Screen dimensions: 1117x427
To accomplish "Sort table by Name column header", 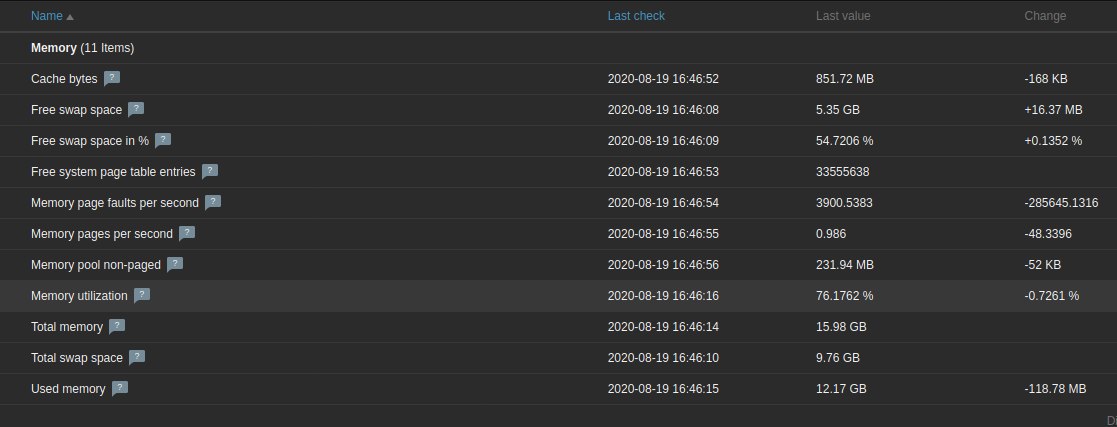I will tap(46, 16).
